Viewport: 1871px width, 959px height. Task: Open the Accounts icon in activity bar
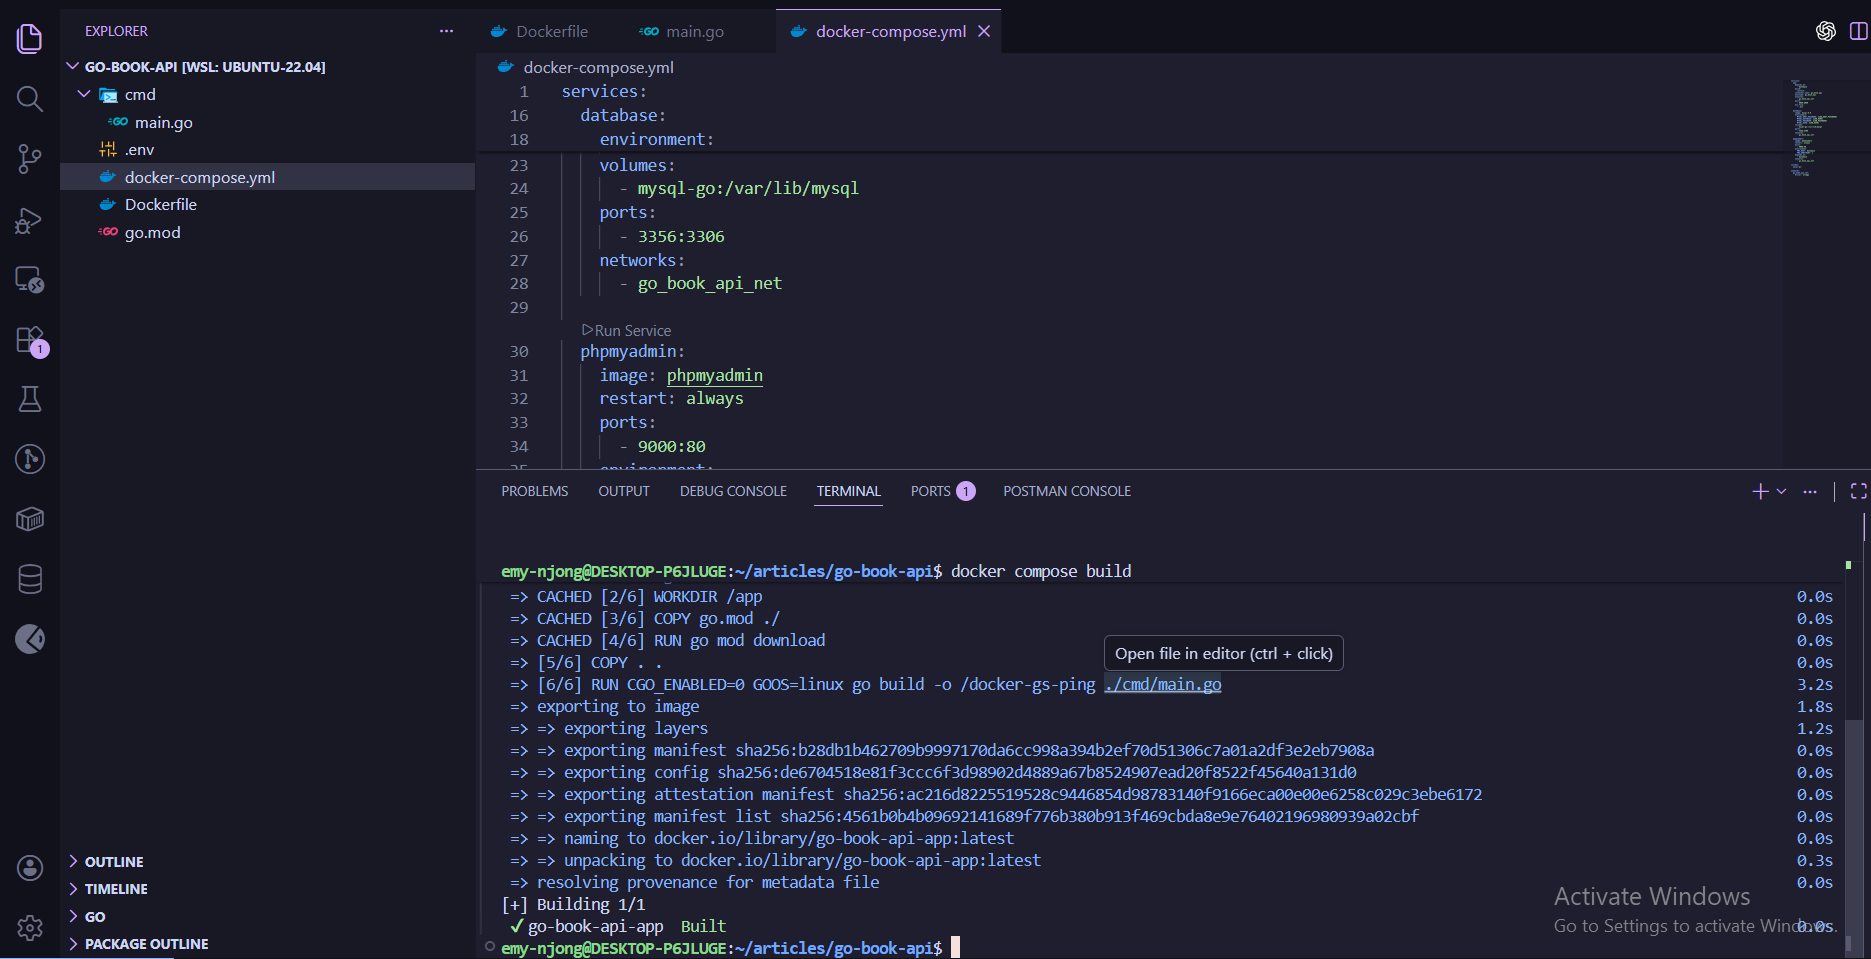click(x=30, y=868)
